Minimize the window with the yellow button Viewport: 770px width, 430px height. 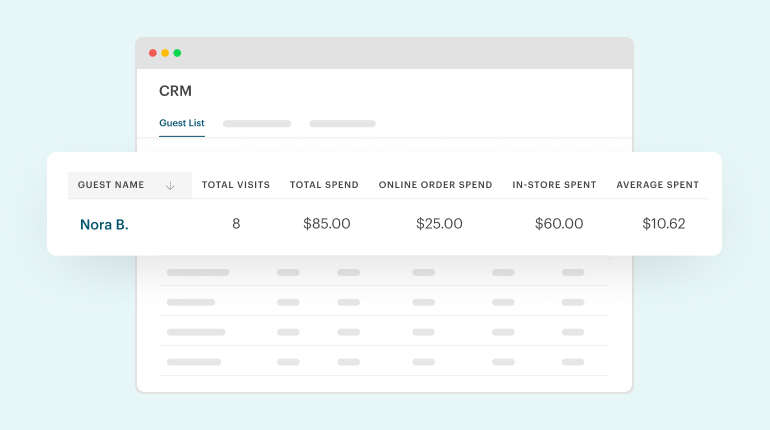tap(165, 53)
